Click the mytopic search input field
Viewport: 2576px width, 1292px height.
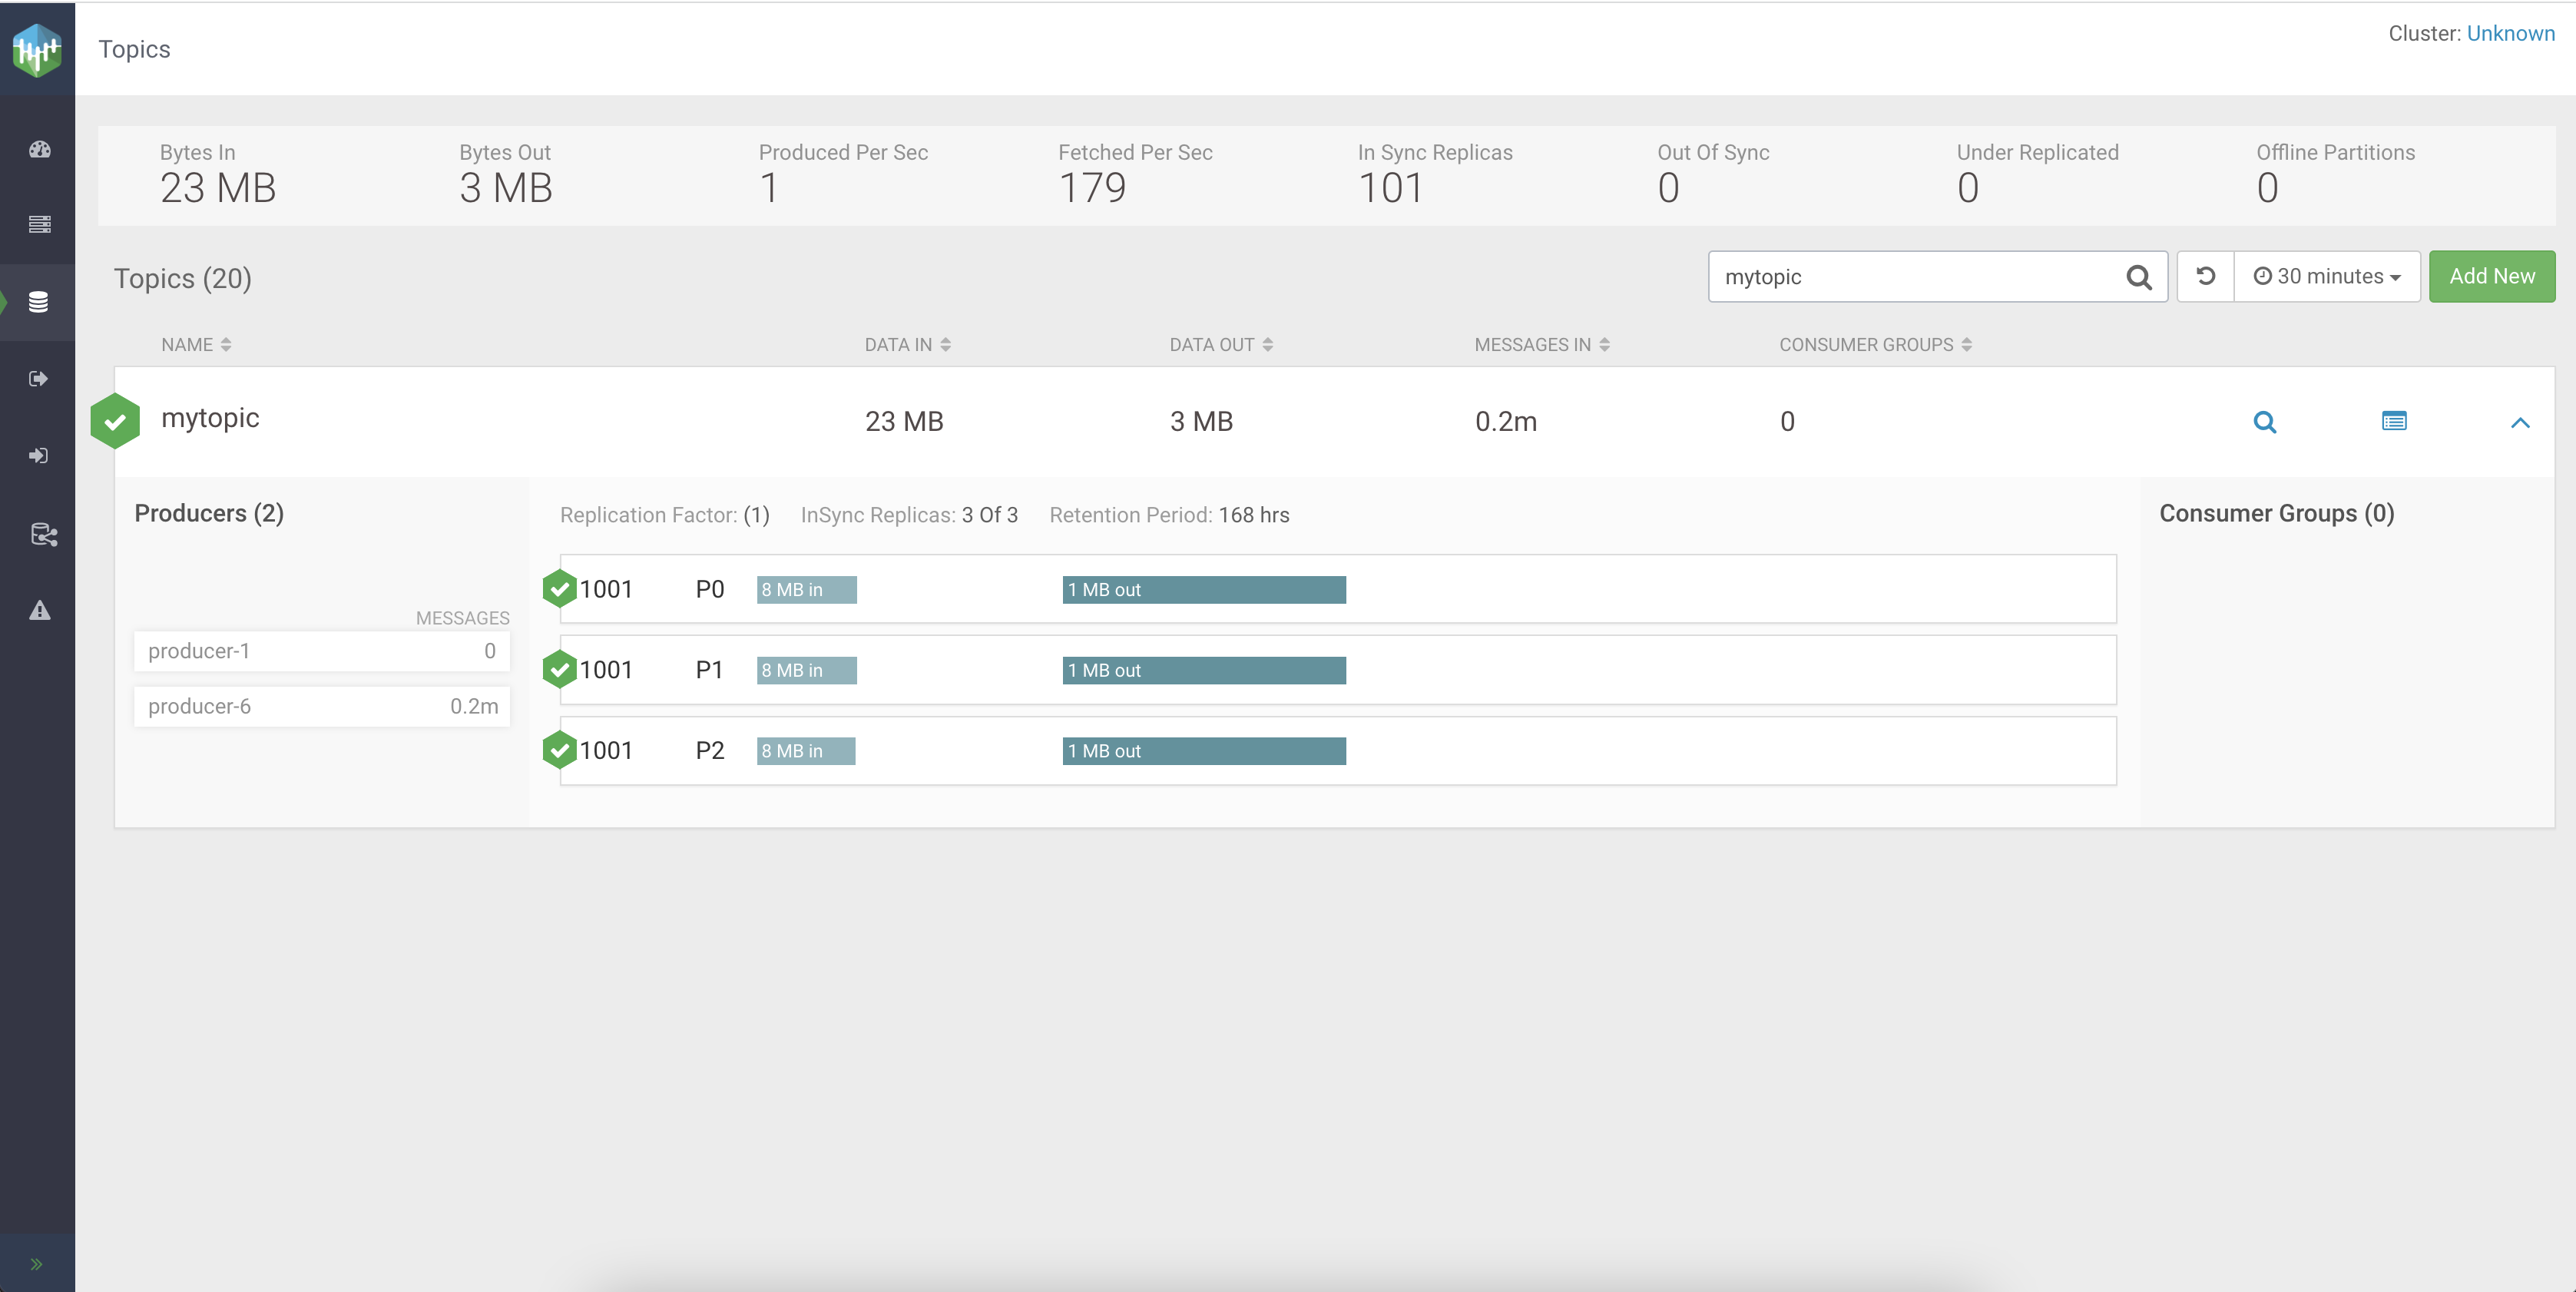click(1910, 277)
